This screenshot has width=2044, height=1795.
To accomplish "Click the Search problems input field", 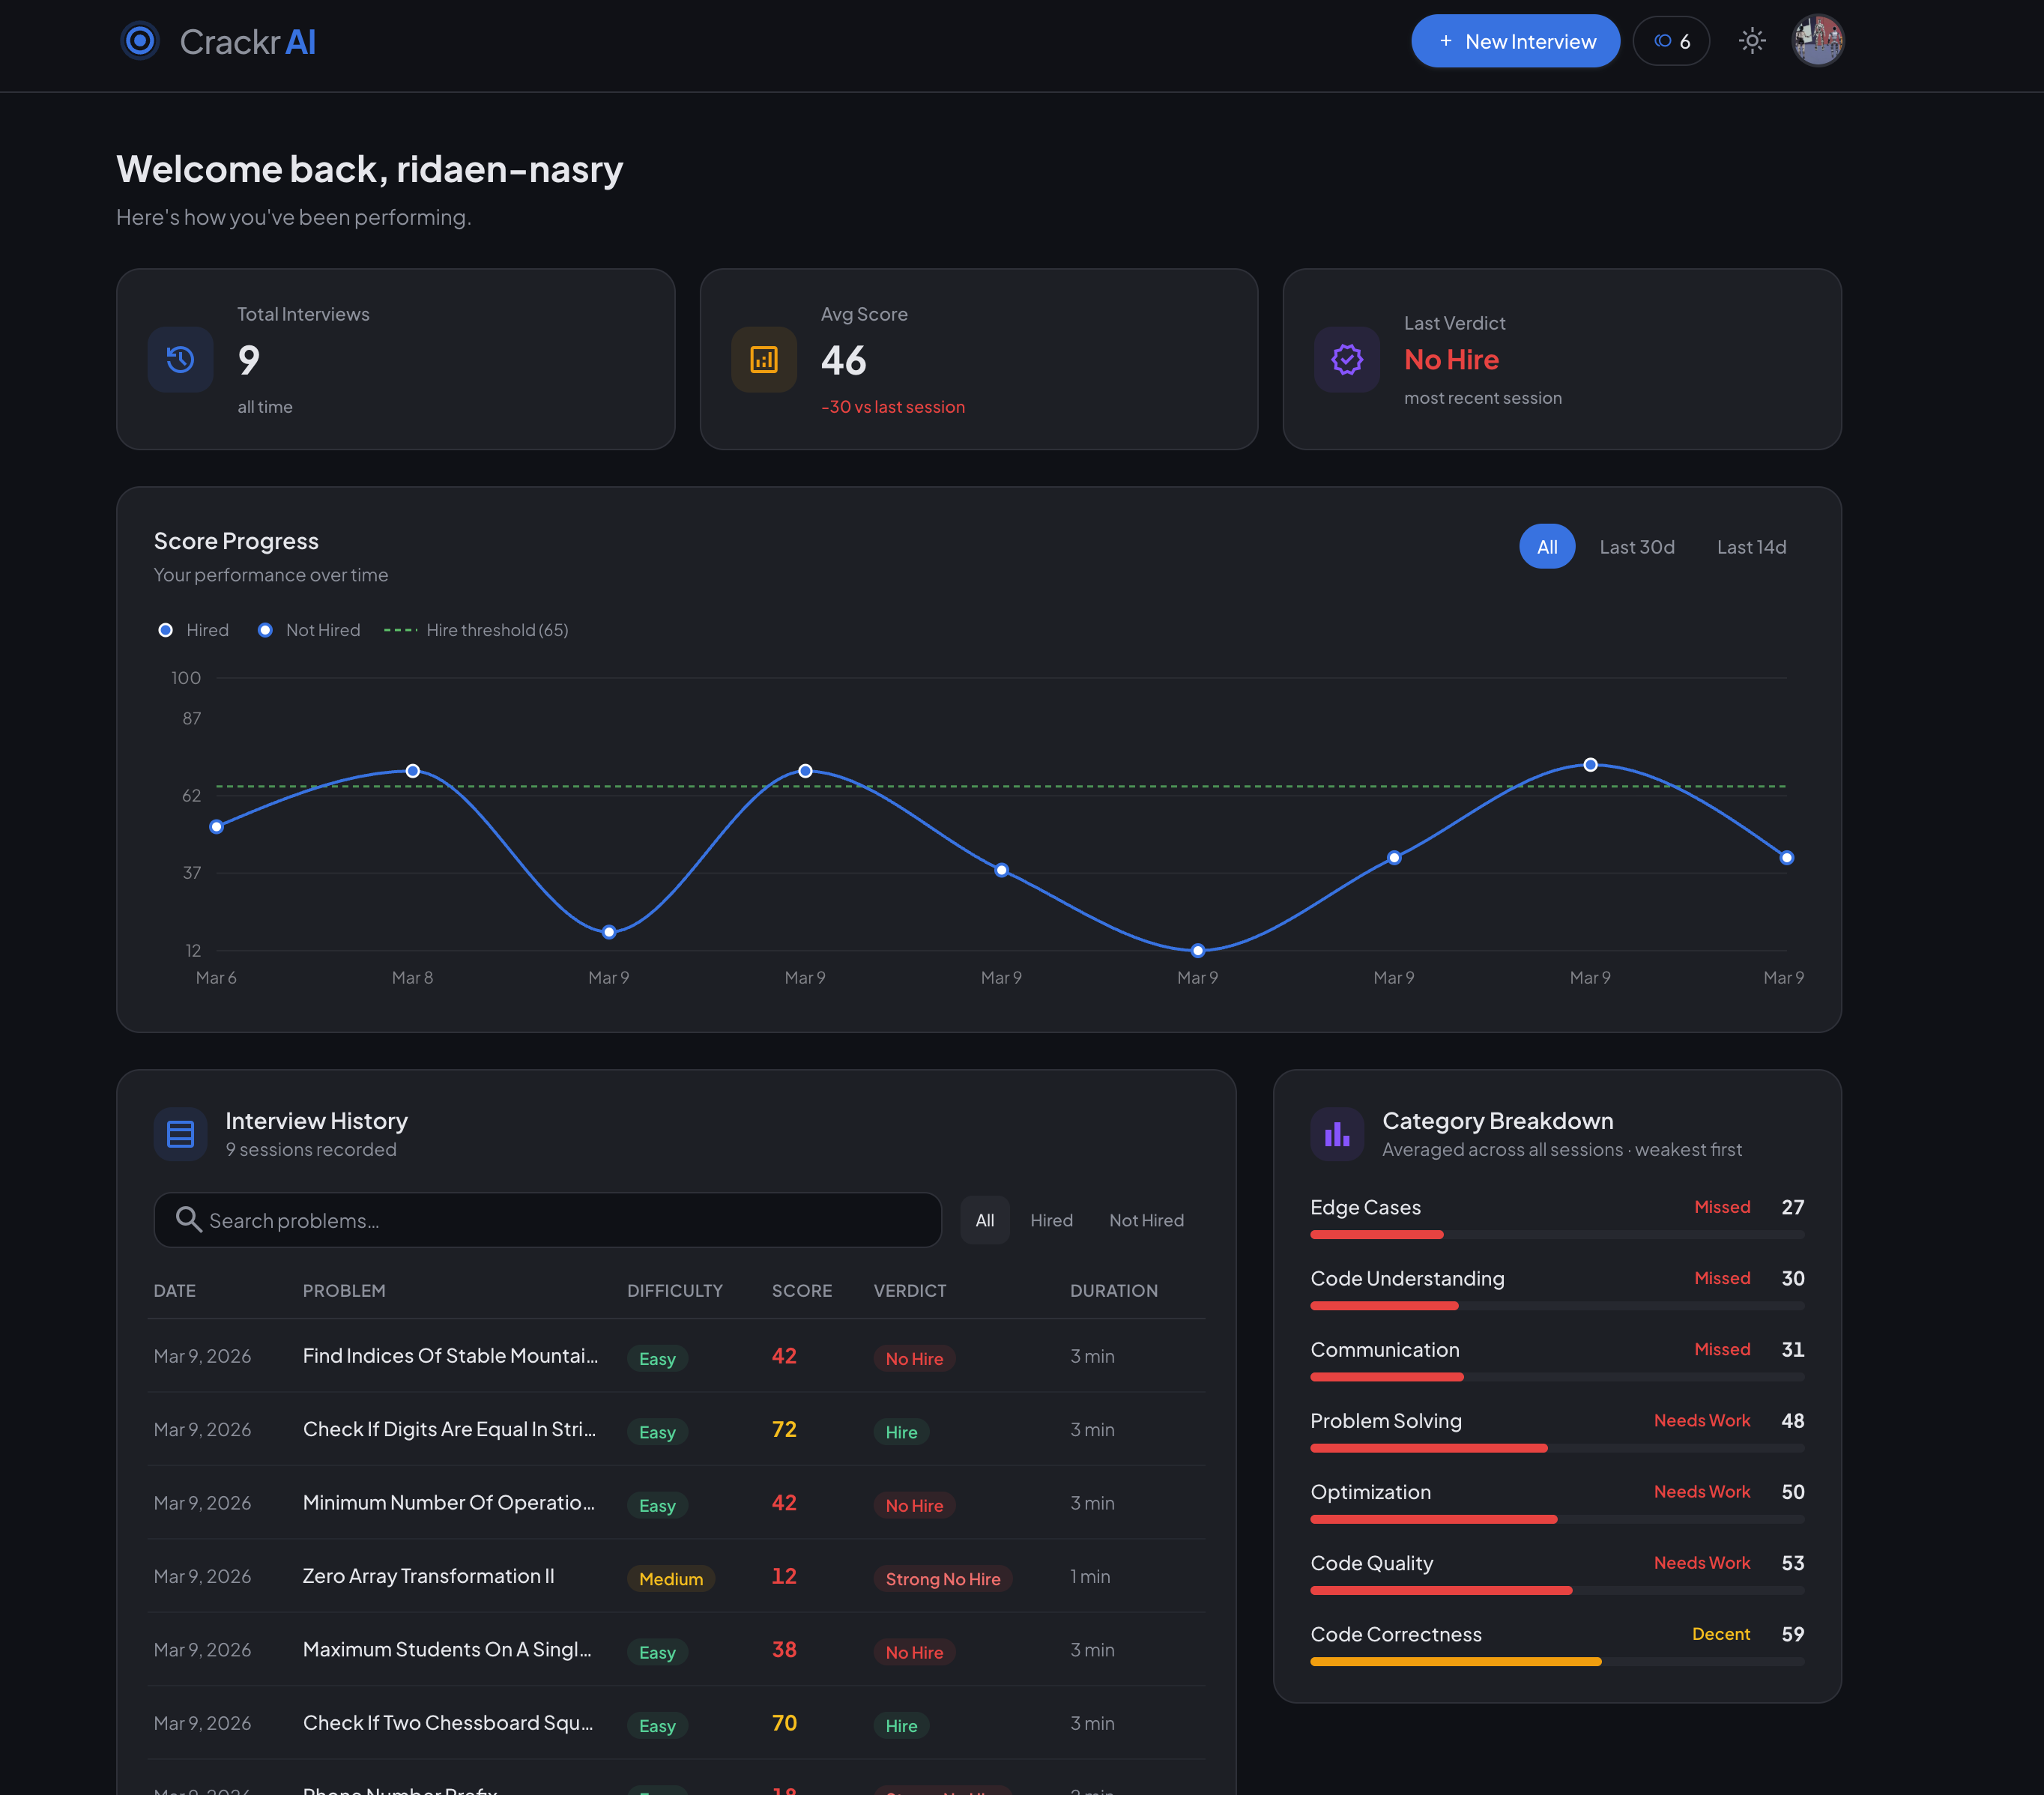I will point(547,1220).
